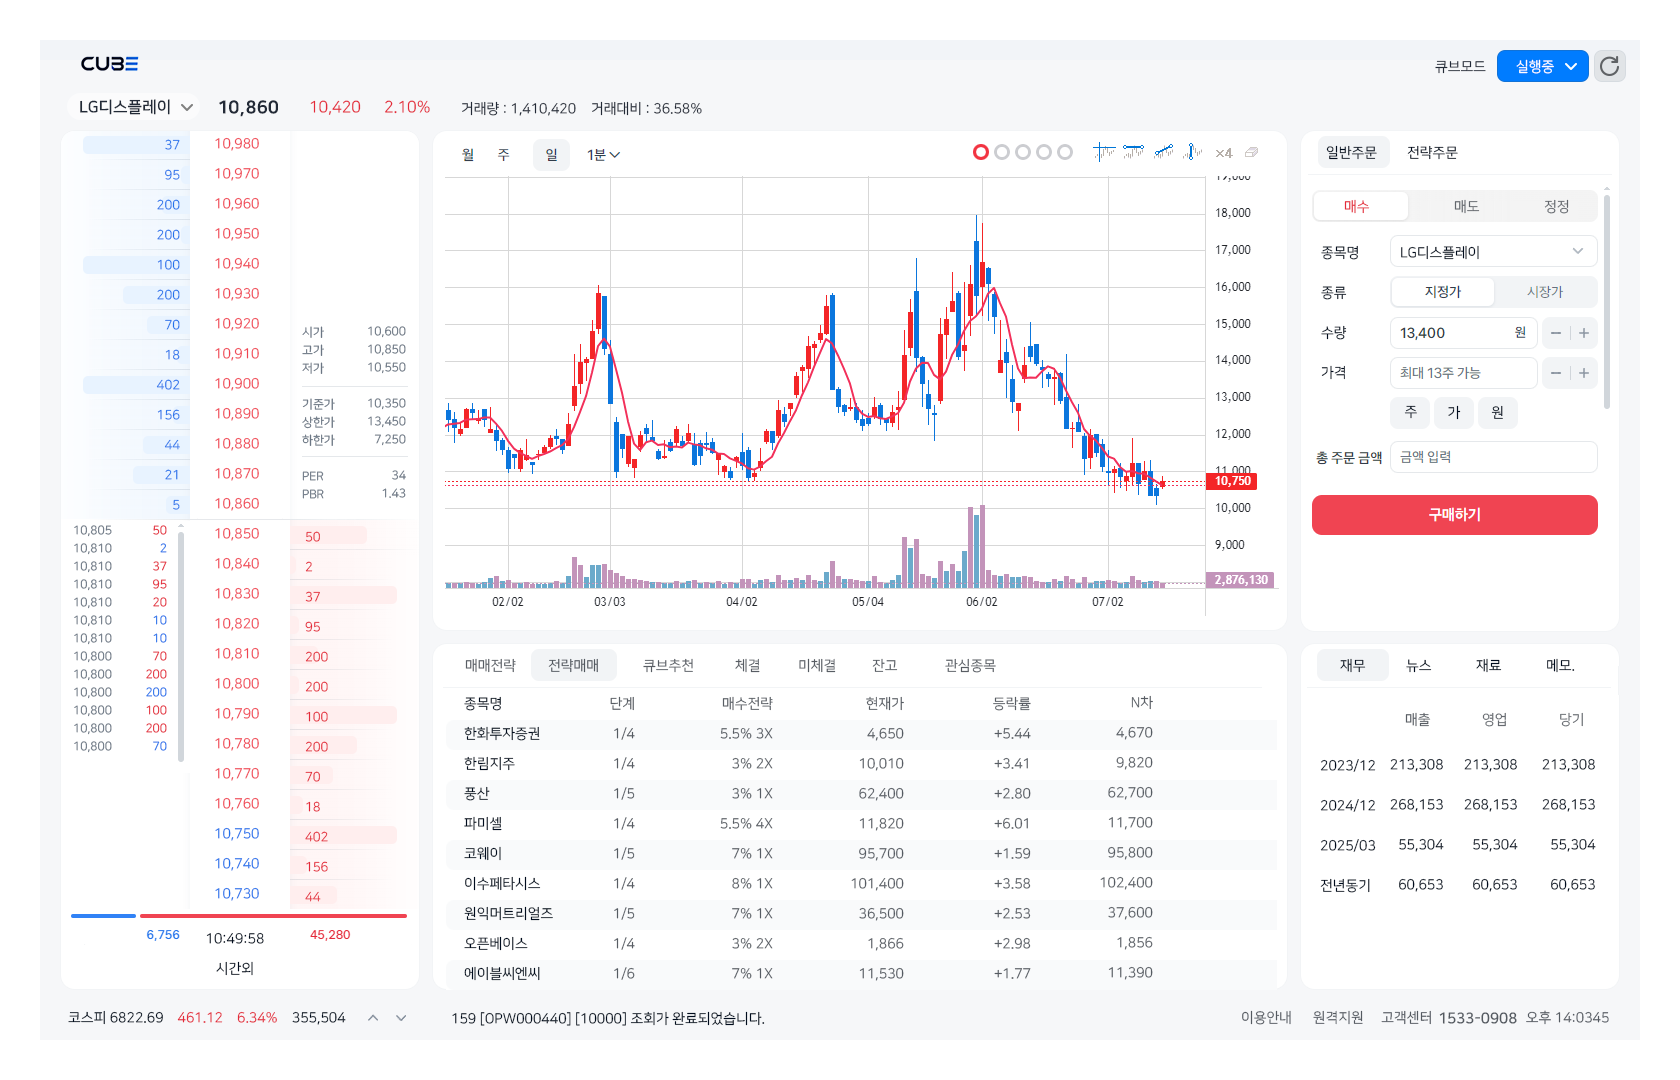
Task: Open the 잔고 tab
Action: pyautogui.click(x=885, y=666)
